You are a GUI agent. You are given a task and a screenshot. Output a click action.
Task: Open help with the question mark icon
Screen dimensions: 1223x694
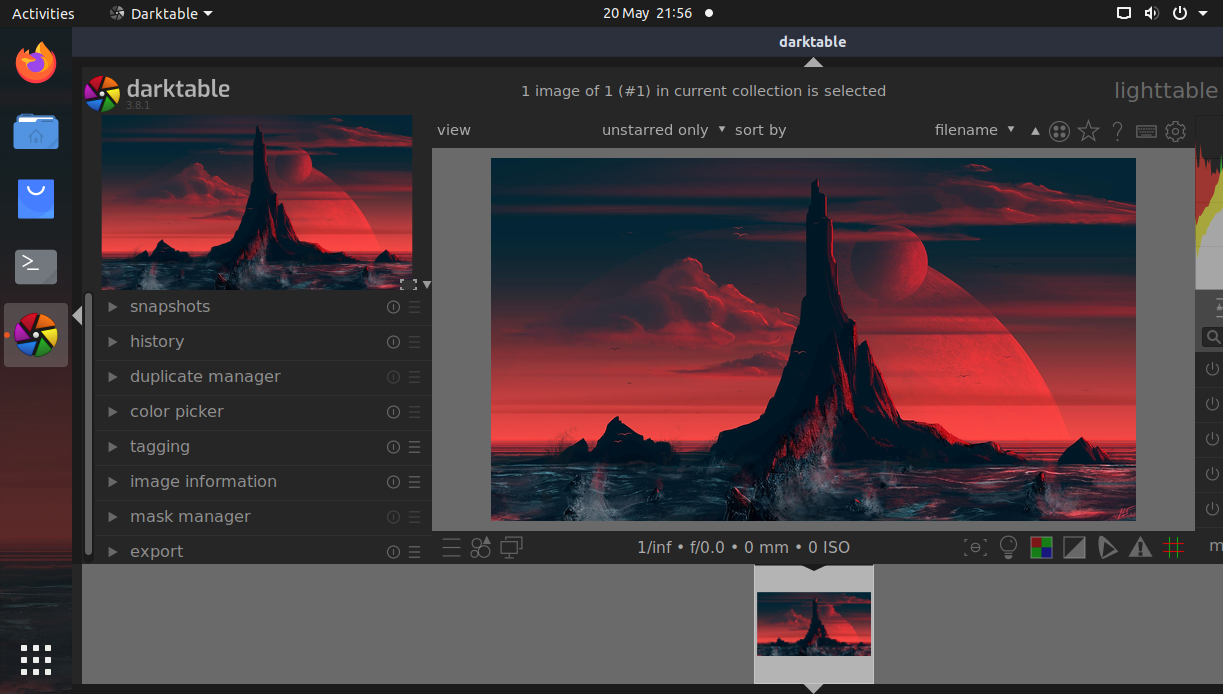(x=1117, y=130)
